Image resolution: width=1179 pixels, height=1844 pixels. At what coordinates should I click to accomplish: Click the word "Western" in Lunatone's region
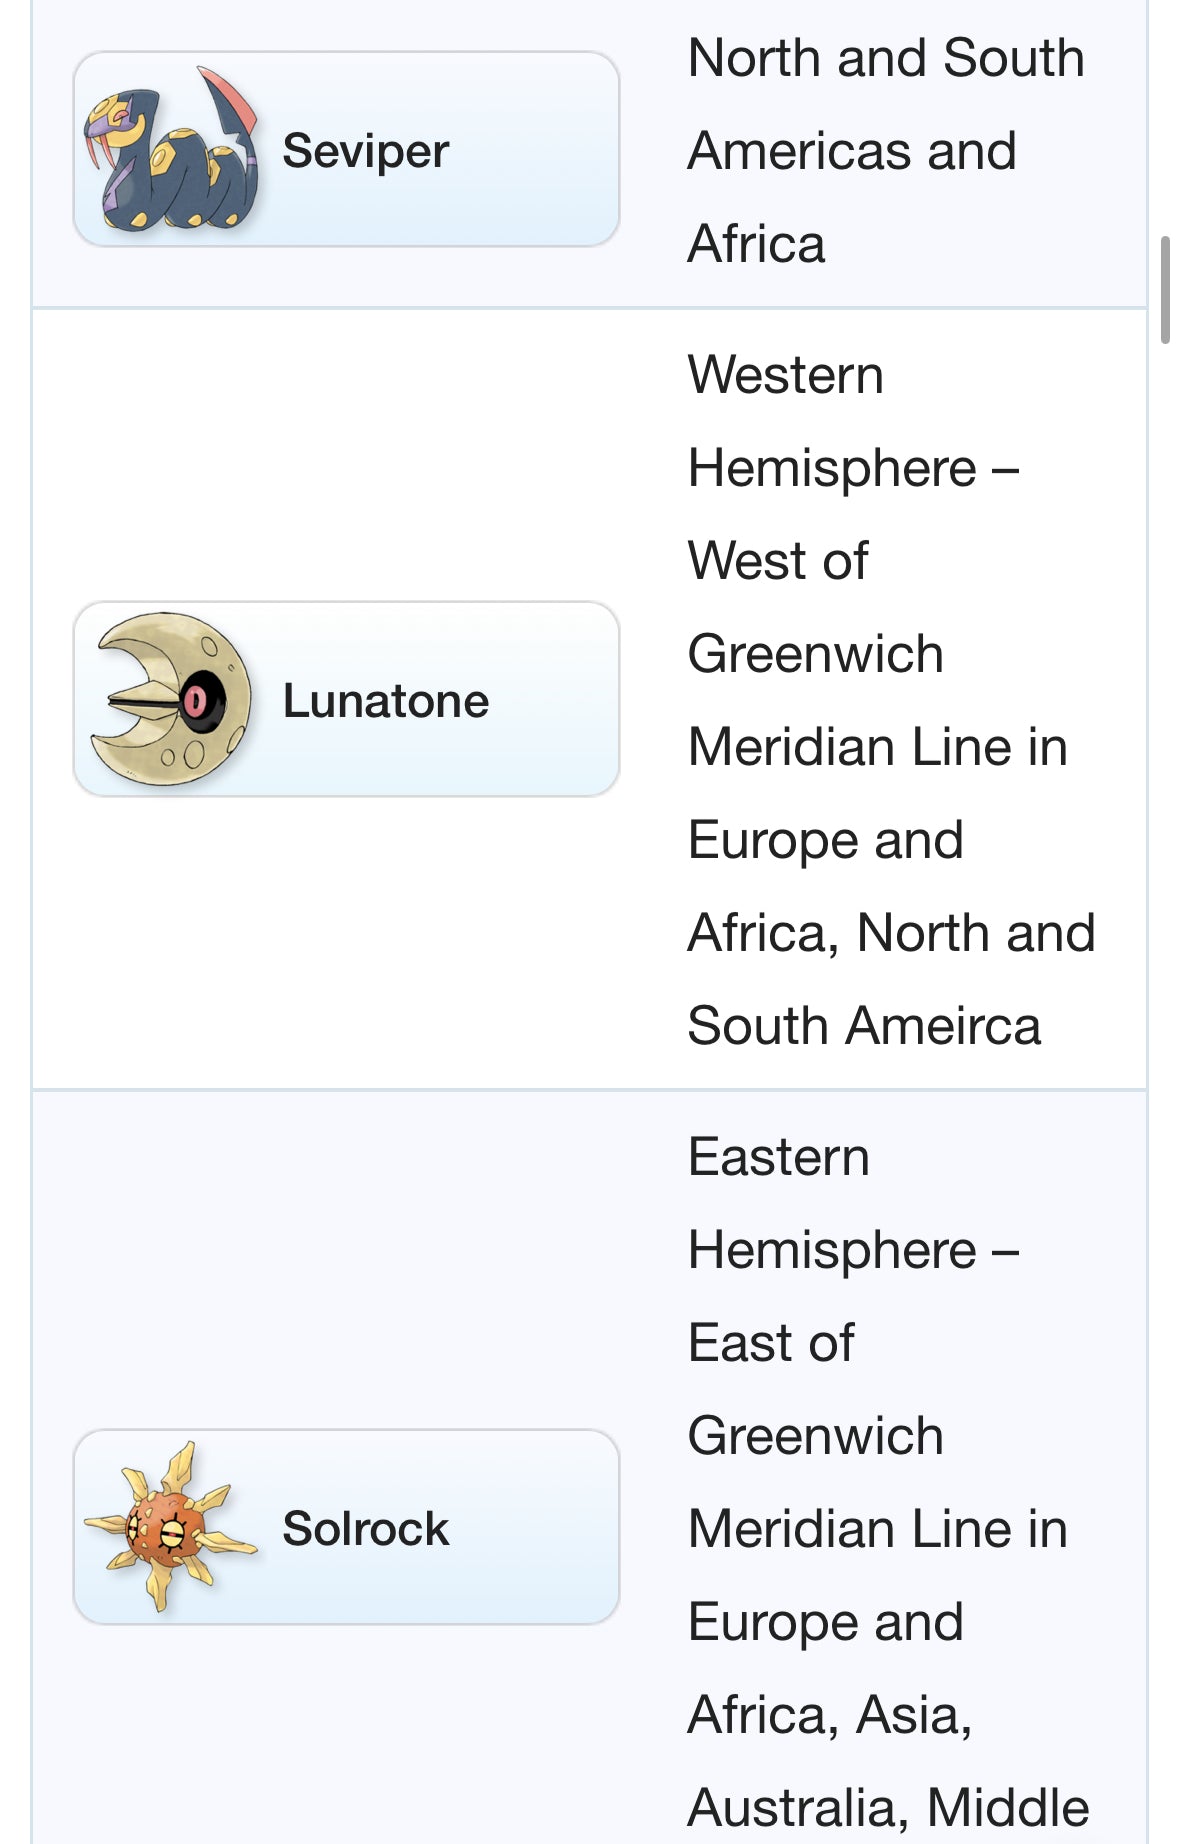pyautogui.click(x=786, y=375)
